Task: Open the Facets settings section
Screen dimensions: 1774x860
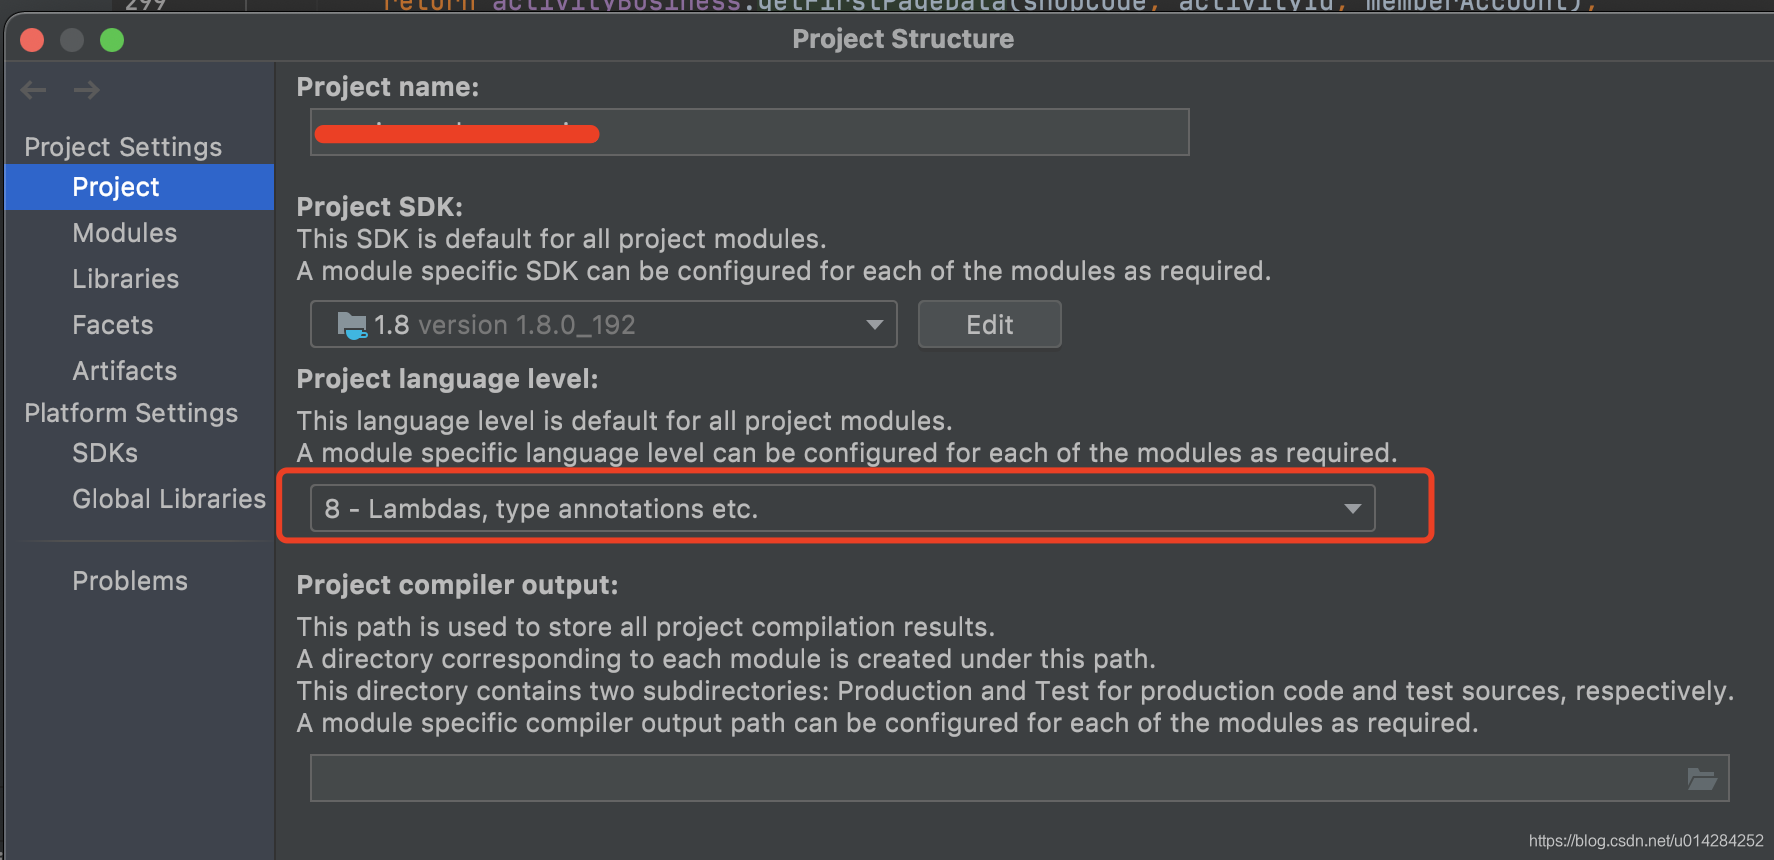Action: (112, 324)
